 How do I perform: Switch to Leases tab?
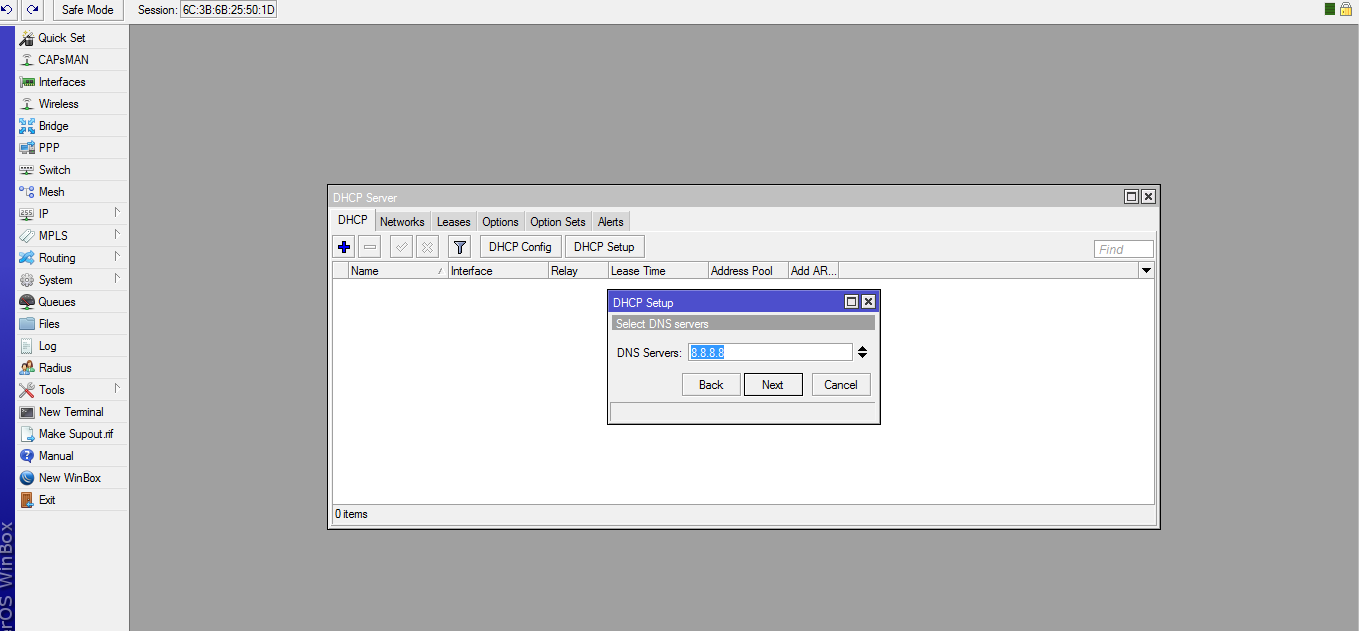453,222
